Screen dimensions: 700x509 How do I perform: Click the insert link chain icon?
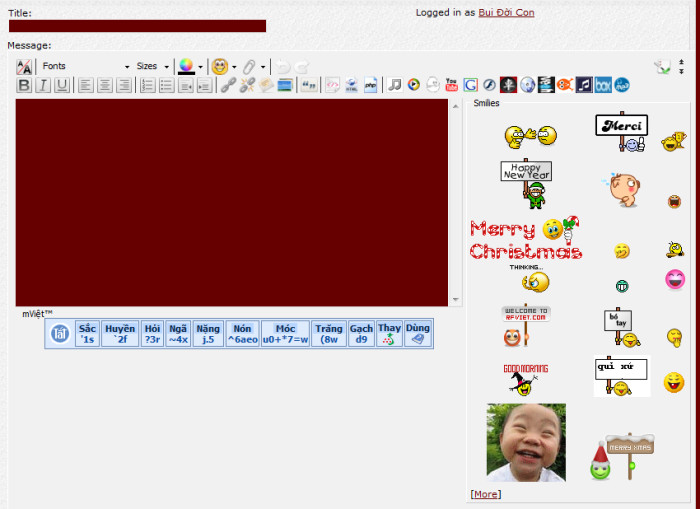228,85
